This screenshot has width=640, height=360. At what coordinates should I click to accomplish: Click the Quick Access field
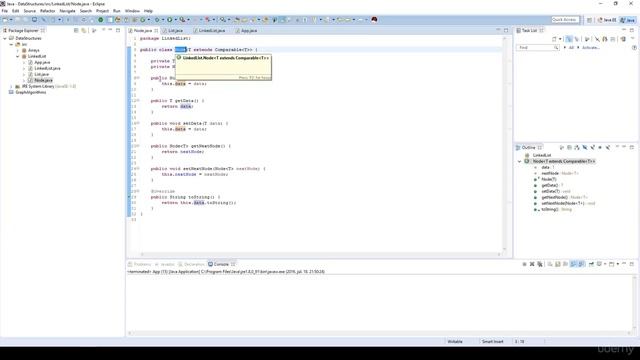[565, 20]
